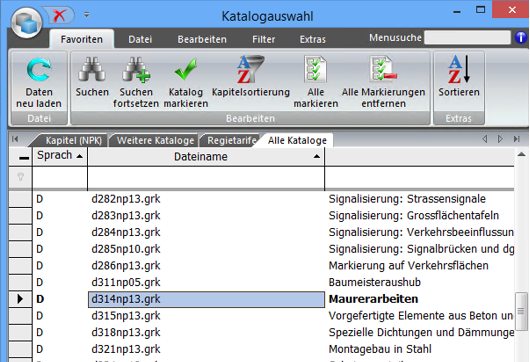Viewport: 530px width, 362px height.
Task: Click Markierung auf Verkehrsflächen description
Action: tap(408, 266)
